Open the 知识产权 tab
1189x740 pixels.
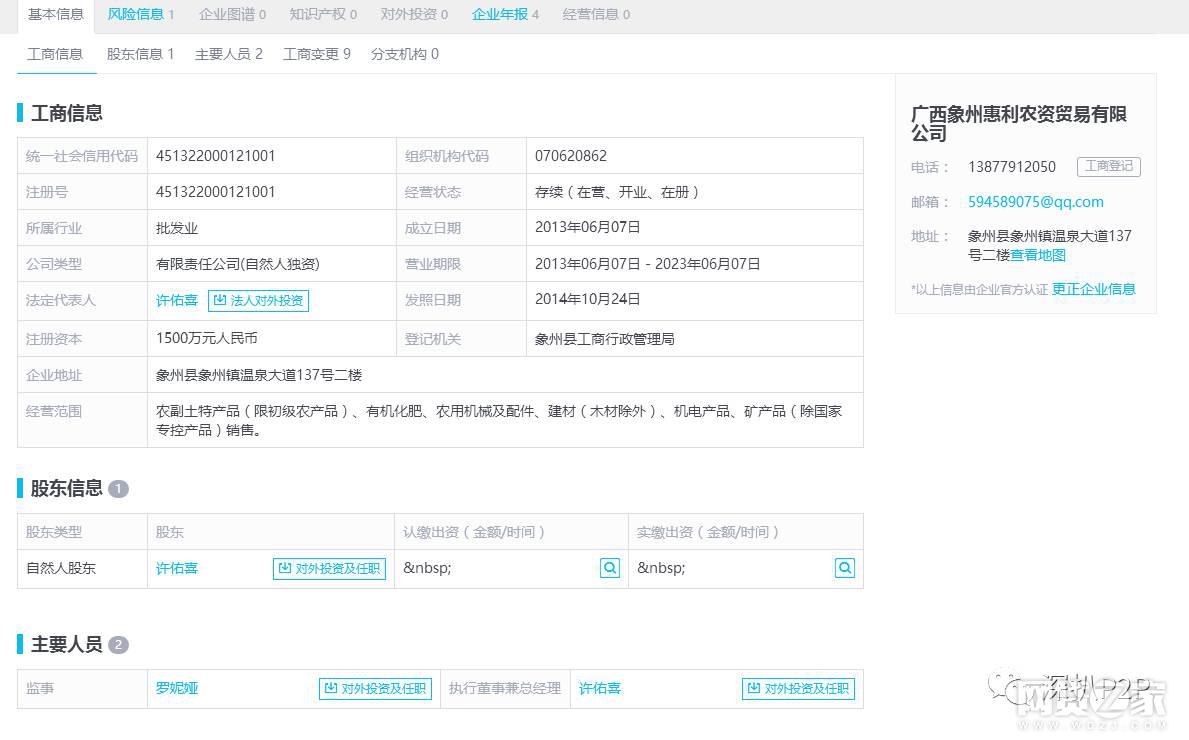point(322,14)
